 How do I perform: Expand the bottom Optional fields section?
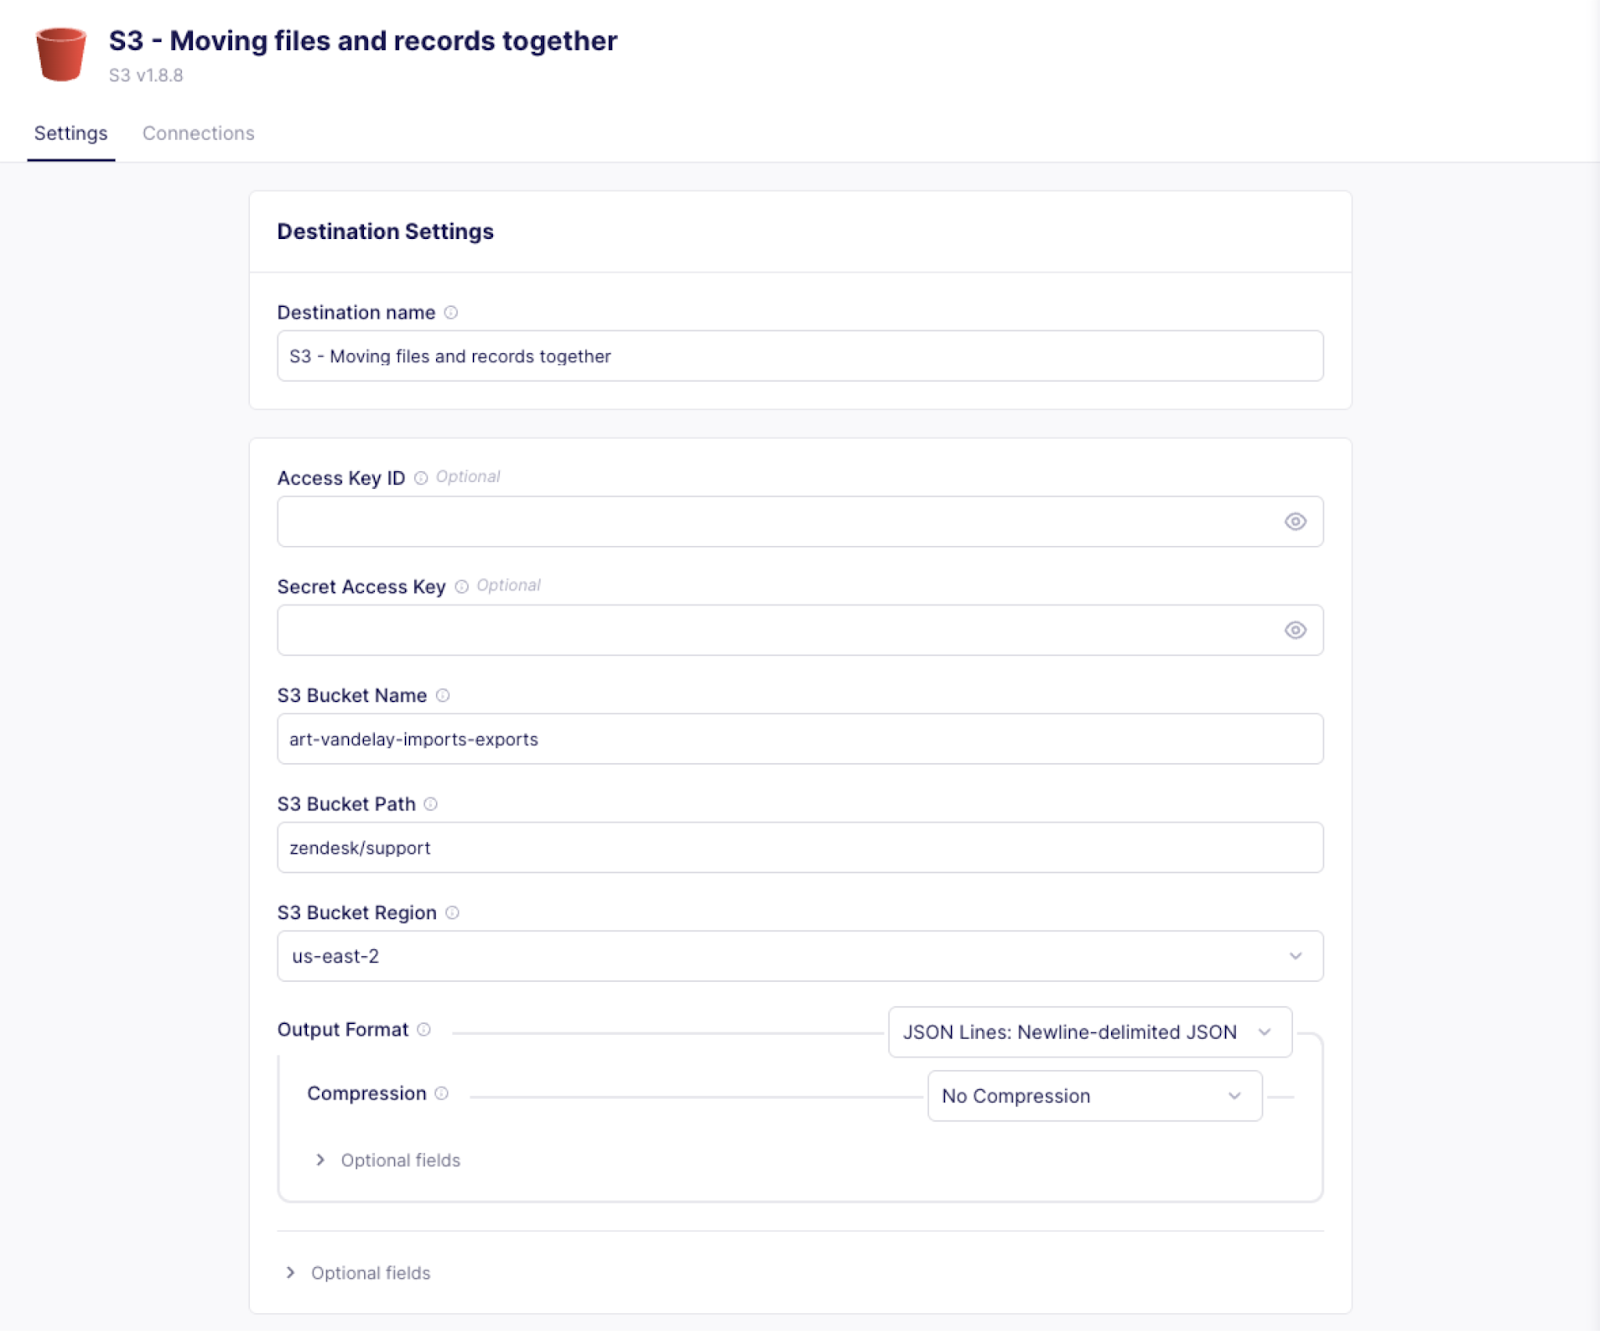click(358, 1273)
